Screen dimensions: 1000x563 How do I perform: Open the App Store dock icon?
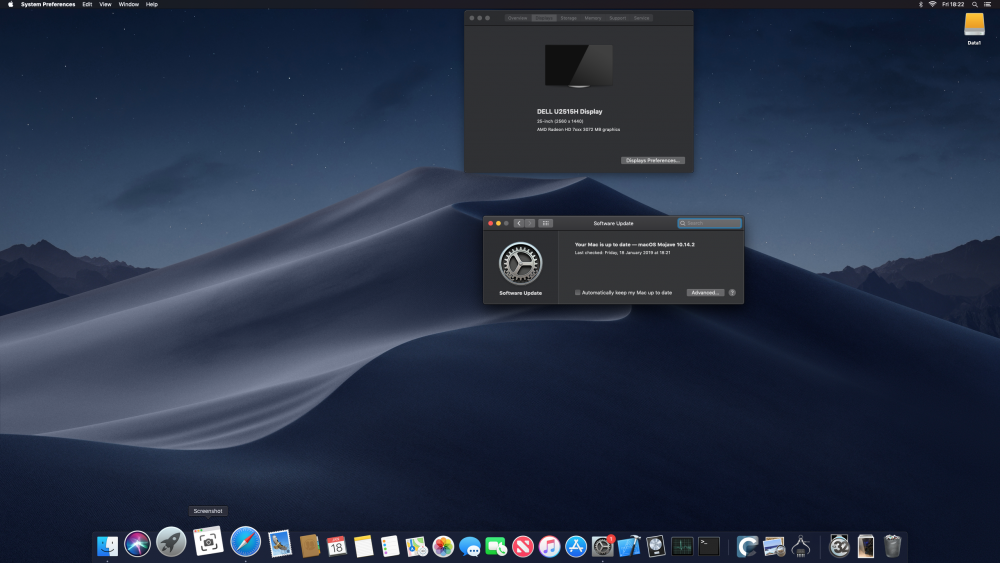(576, 546)
